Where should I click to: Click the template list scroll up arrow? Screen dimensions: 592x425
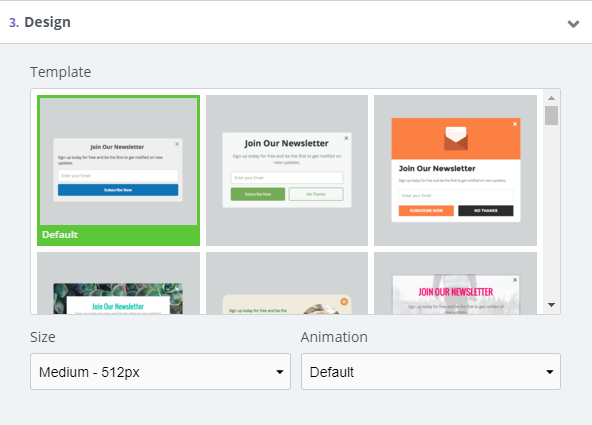coord(551,98)
